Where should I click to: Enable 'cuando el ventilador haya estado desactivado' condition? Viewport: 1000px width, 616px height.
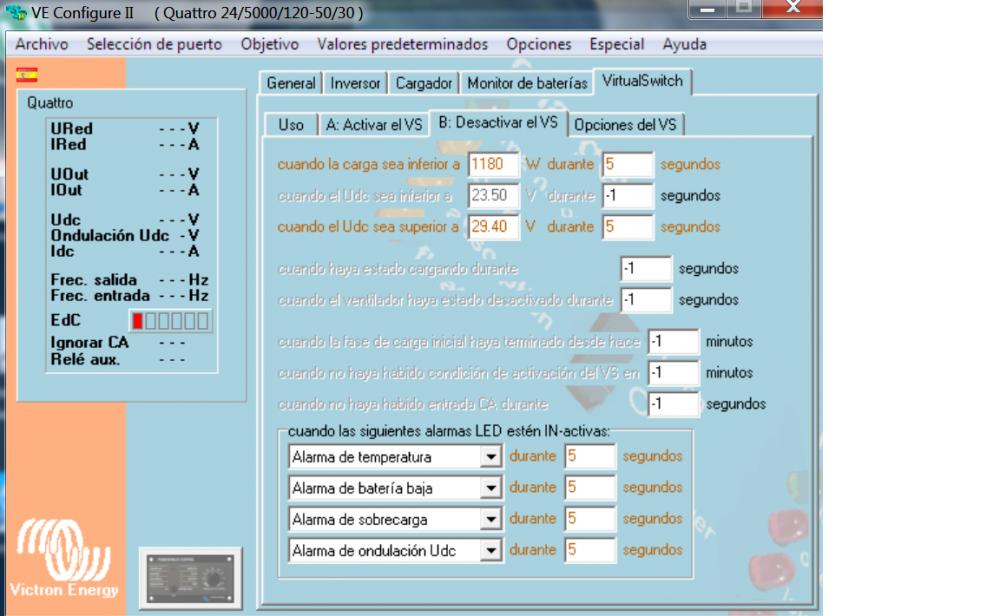tap(445, 300)
